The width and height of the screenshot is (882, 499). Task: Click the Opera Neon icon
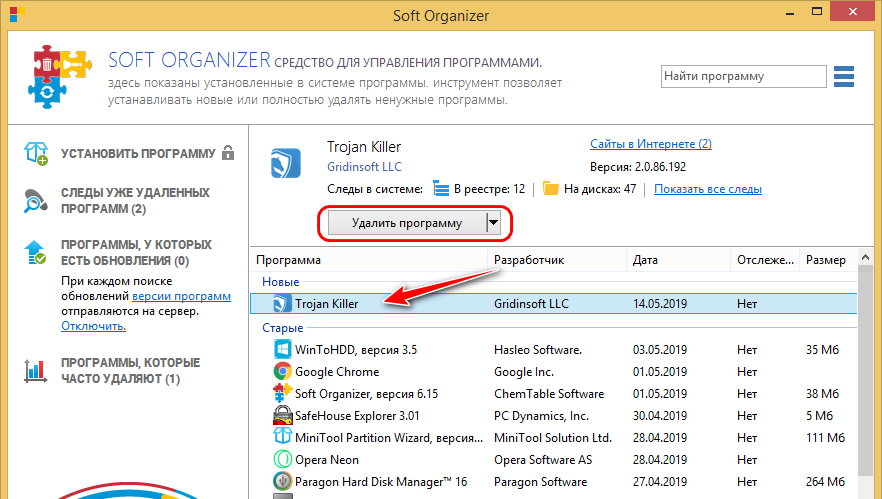pos(282,460)
